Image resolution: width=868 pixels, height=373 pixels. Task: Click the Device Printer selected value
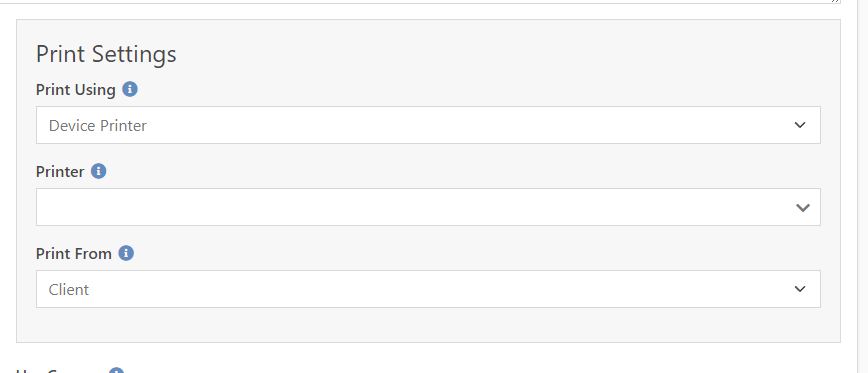pyautogui.click(x=98, y=126)
